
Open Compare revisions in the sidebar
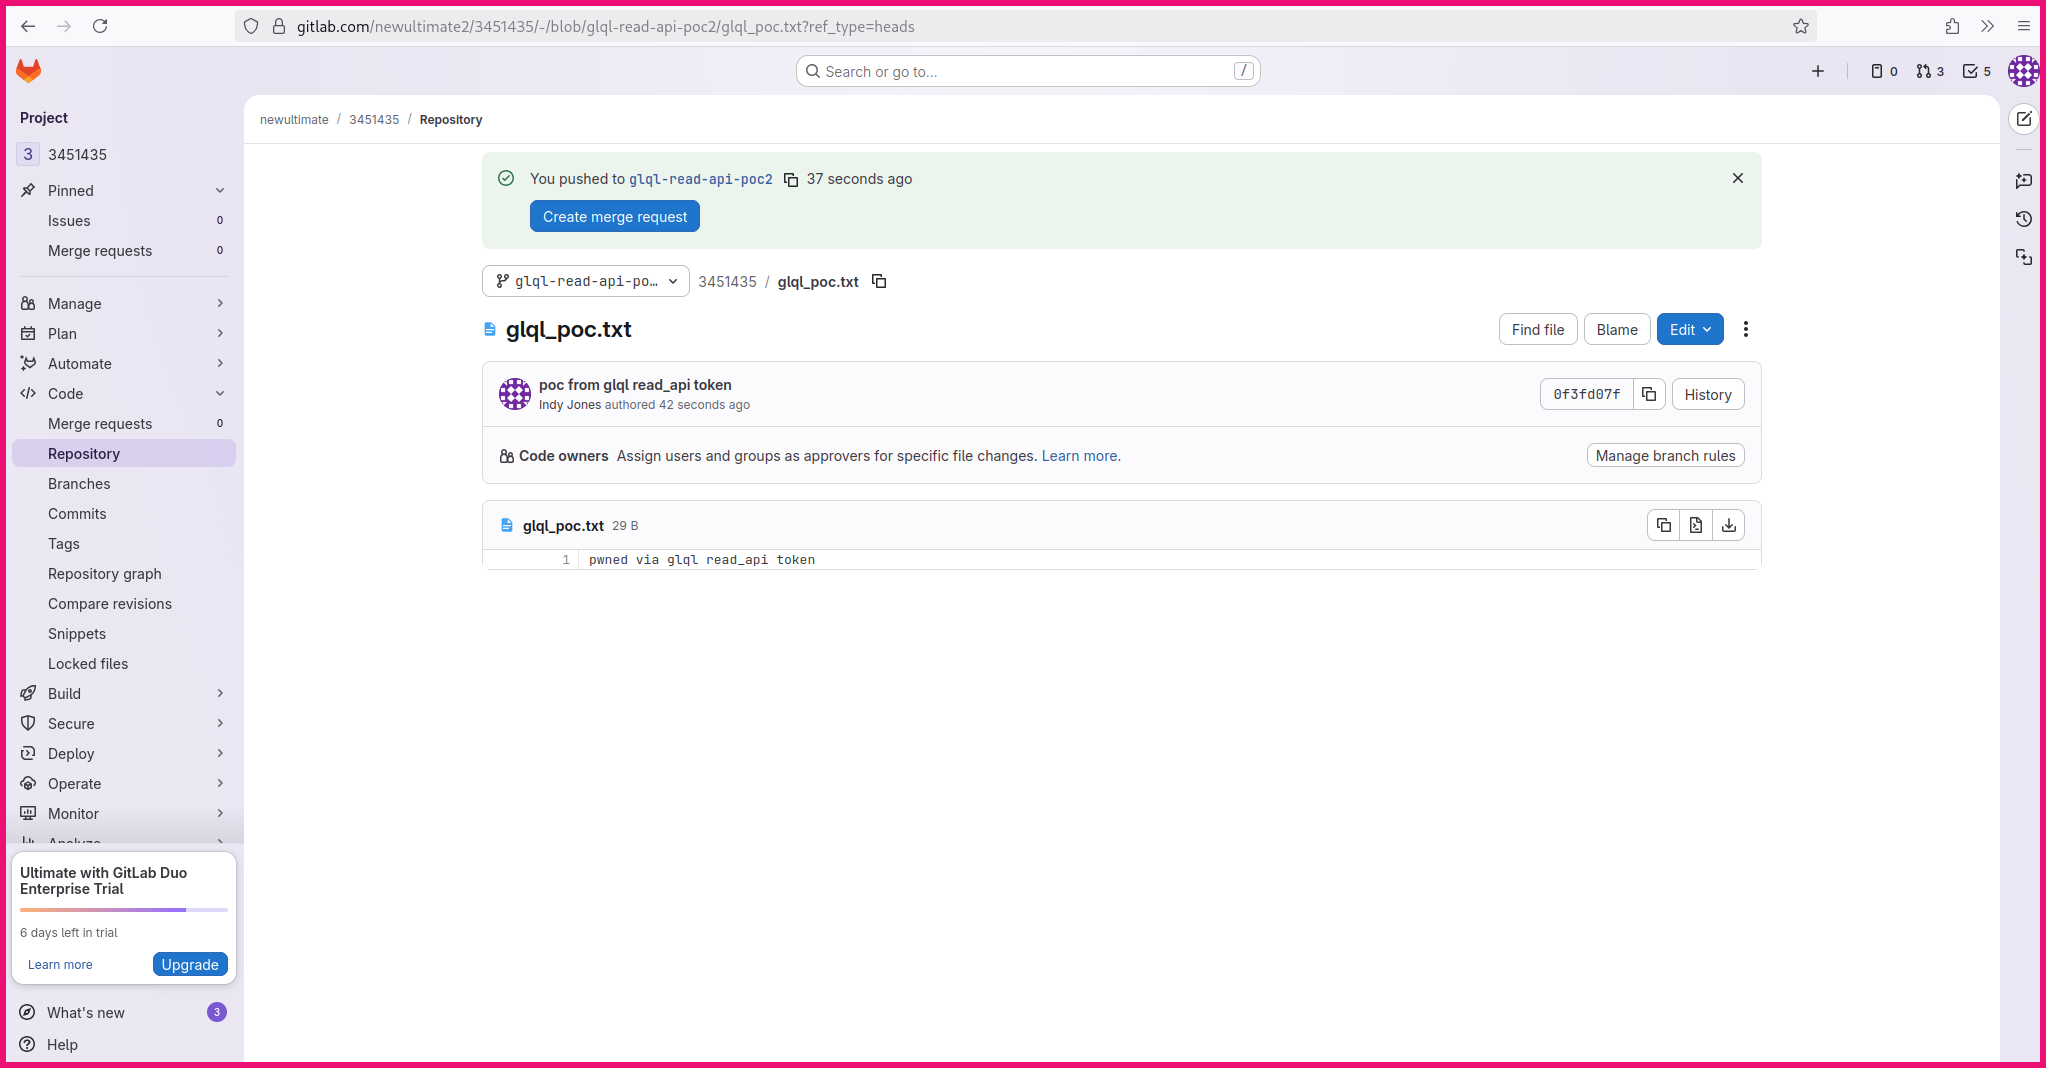click(x=124, y=603)
